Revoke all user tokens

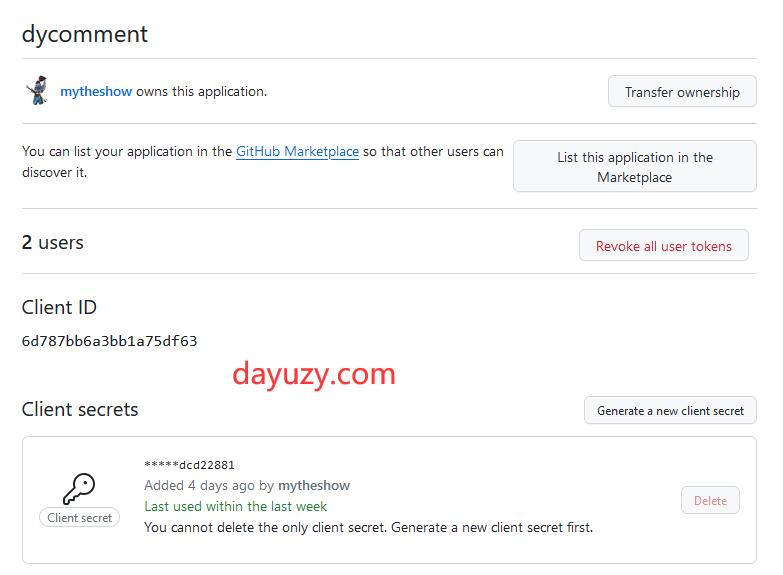coord(663,246)
